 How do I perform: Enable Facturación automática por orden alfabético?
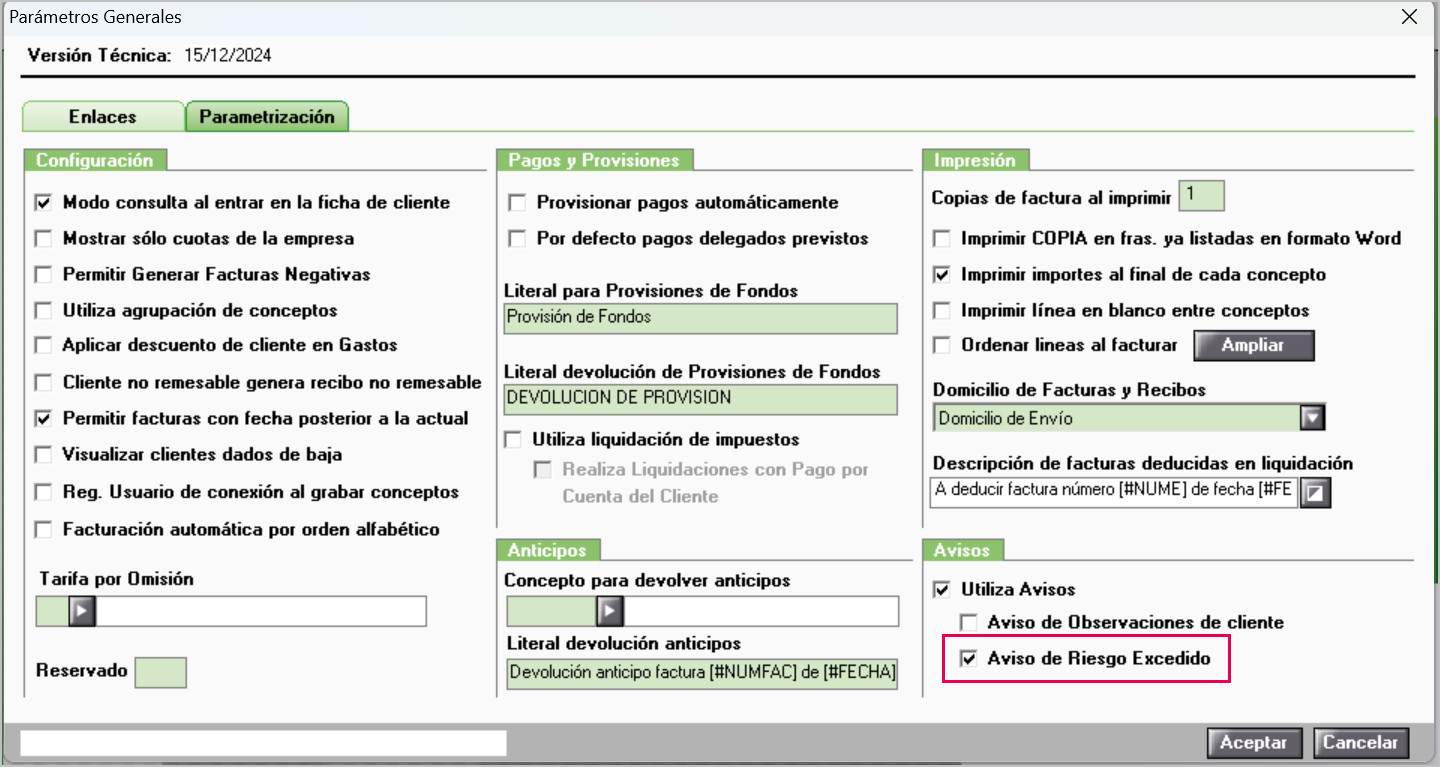[x=43, y=530]
